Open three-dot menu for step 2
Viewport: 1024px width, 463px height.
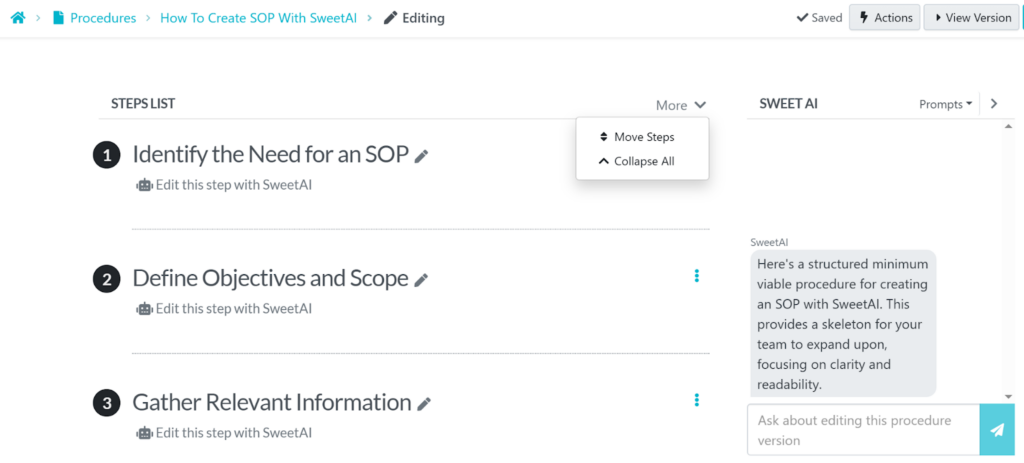(697, 276)
